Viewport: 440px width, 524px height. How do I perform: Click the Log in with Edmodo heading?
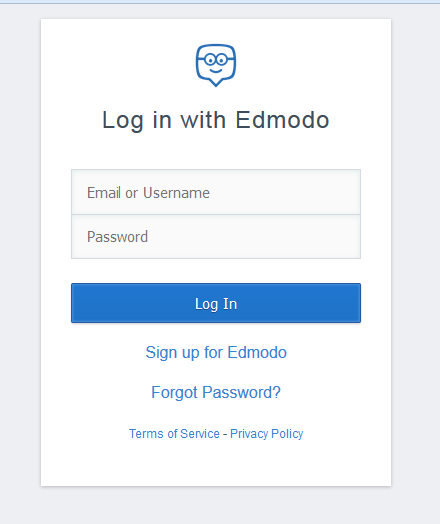216,120
